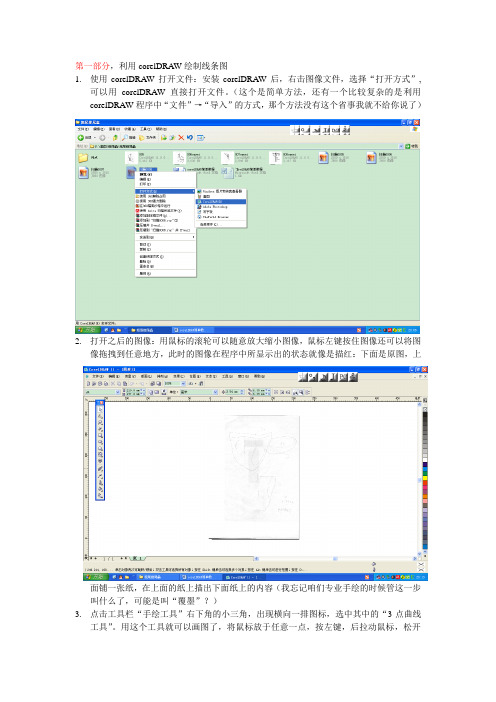Select the scanned image thumbnail under the yellow folder
Screen dimensions: 496x702
[83, 172]
